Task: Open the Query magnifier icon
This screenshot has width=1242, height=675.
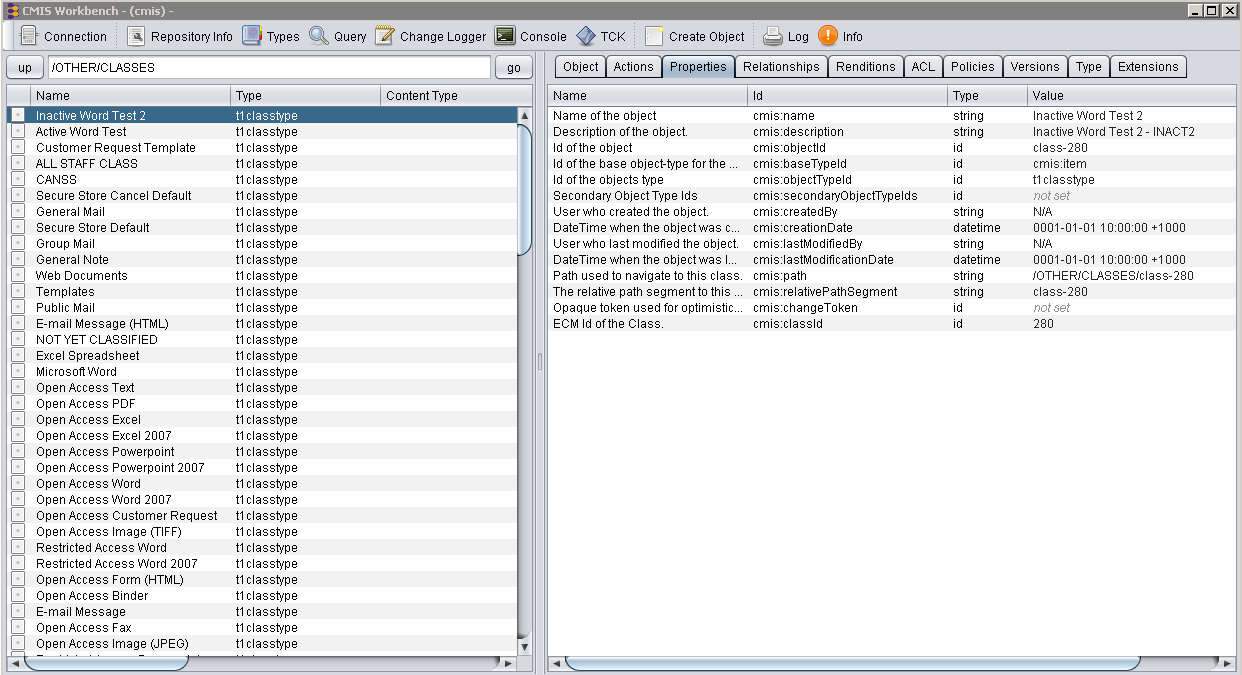Action: coord(319,36)
